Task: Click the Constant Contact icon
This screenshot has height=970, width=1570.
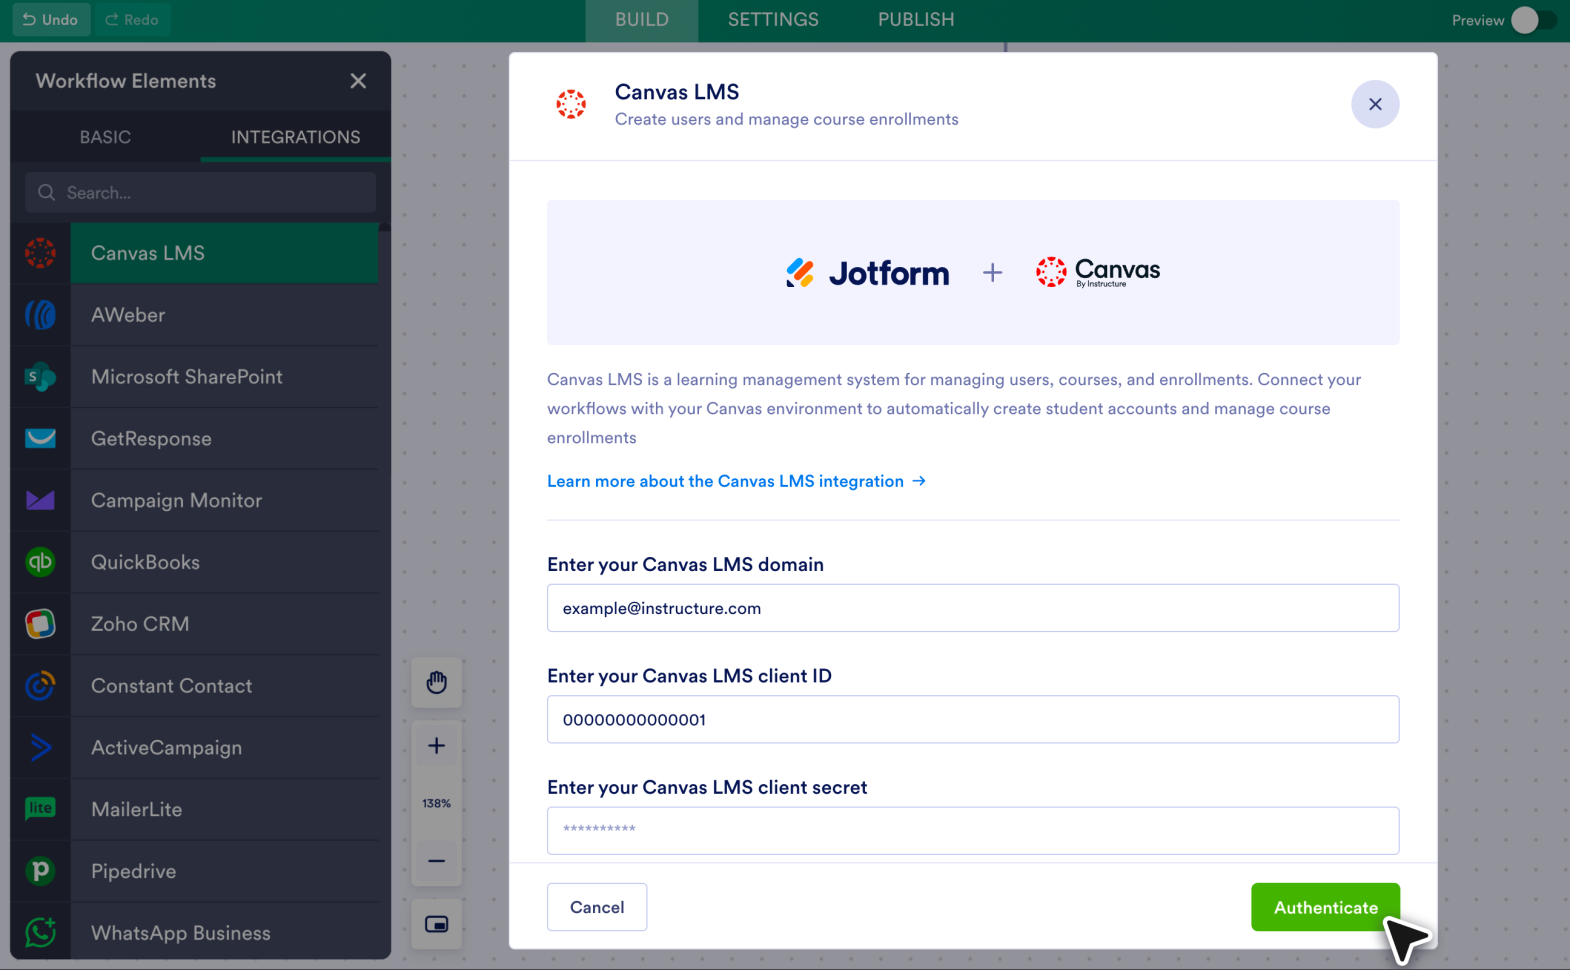Action: (40, 686)
